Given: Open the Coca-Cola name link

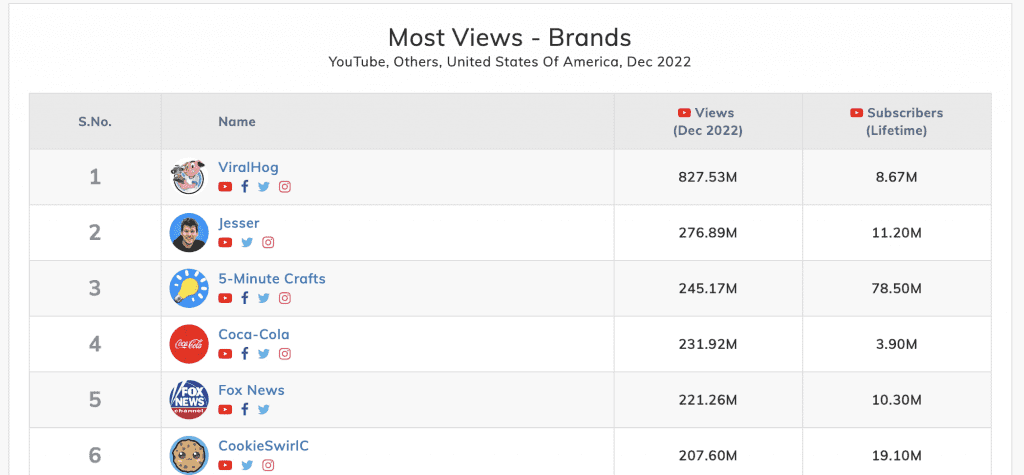Looking at the screenshot, I should (x=254, y=335).
